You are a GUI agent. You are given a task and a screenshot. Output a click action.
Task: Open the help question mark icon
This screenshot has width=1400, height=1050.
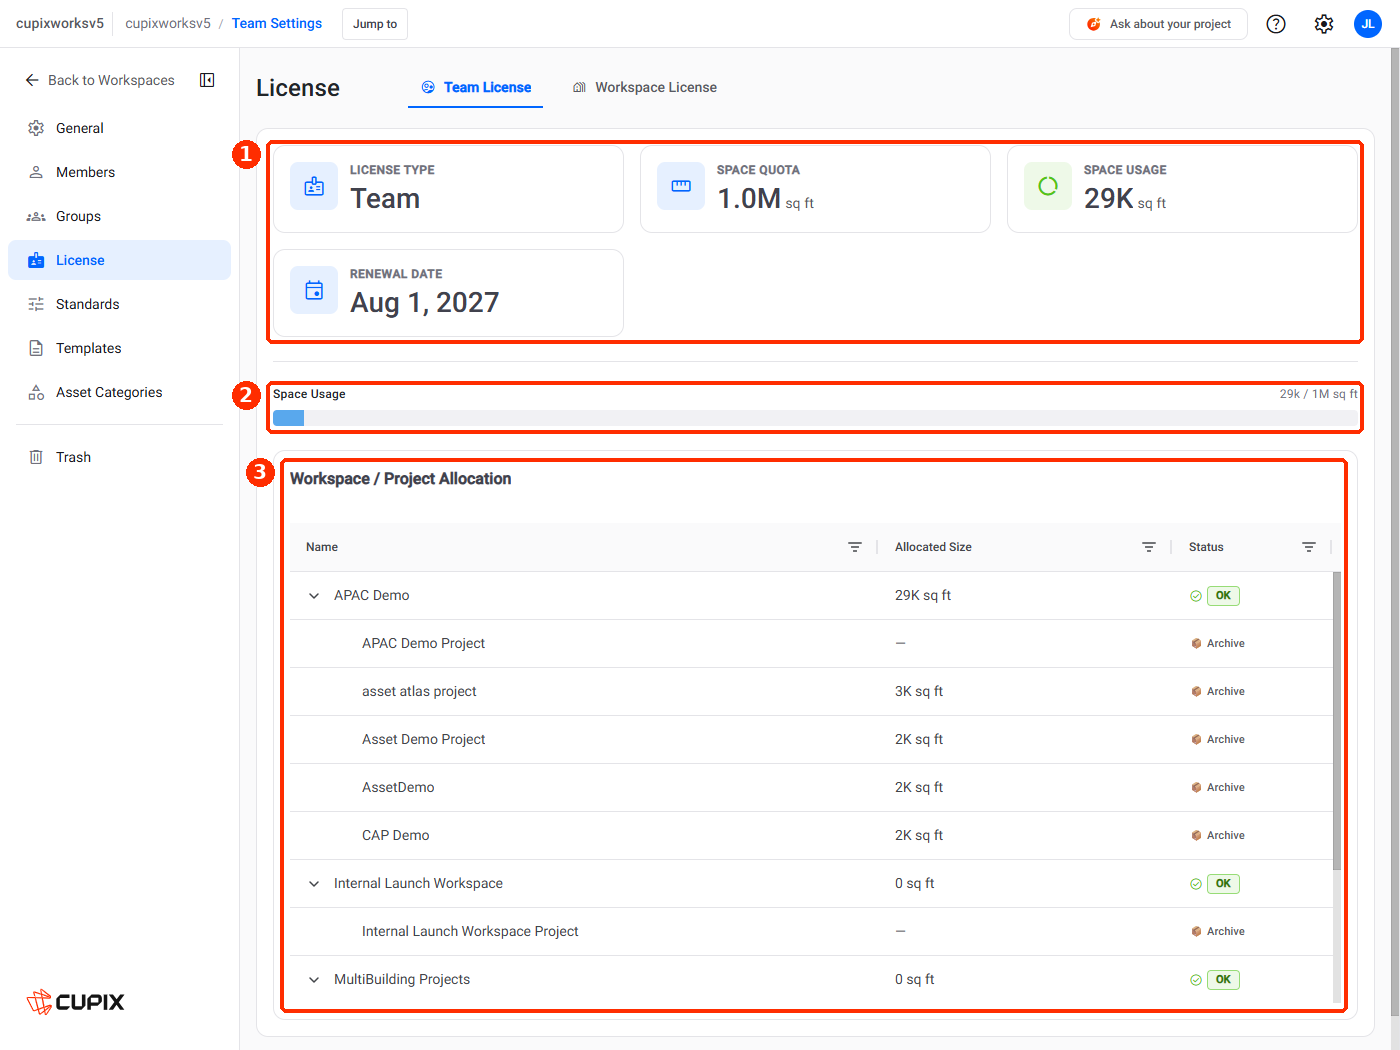pyautogui.click(x=1276, y=24)
